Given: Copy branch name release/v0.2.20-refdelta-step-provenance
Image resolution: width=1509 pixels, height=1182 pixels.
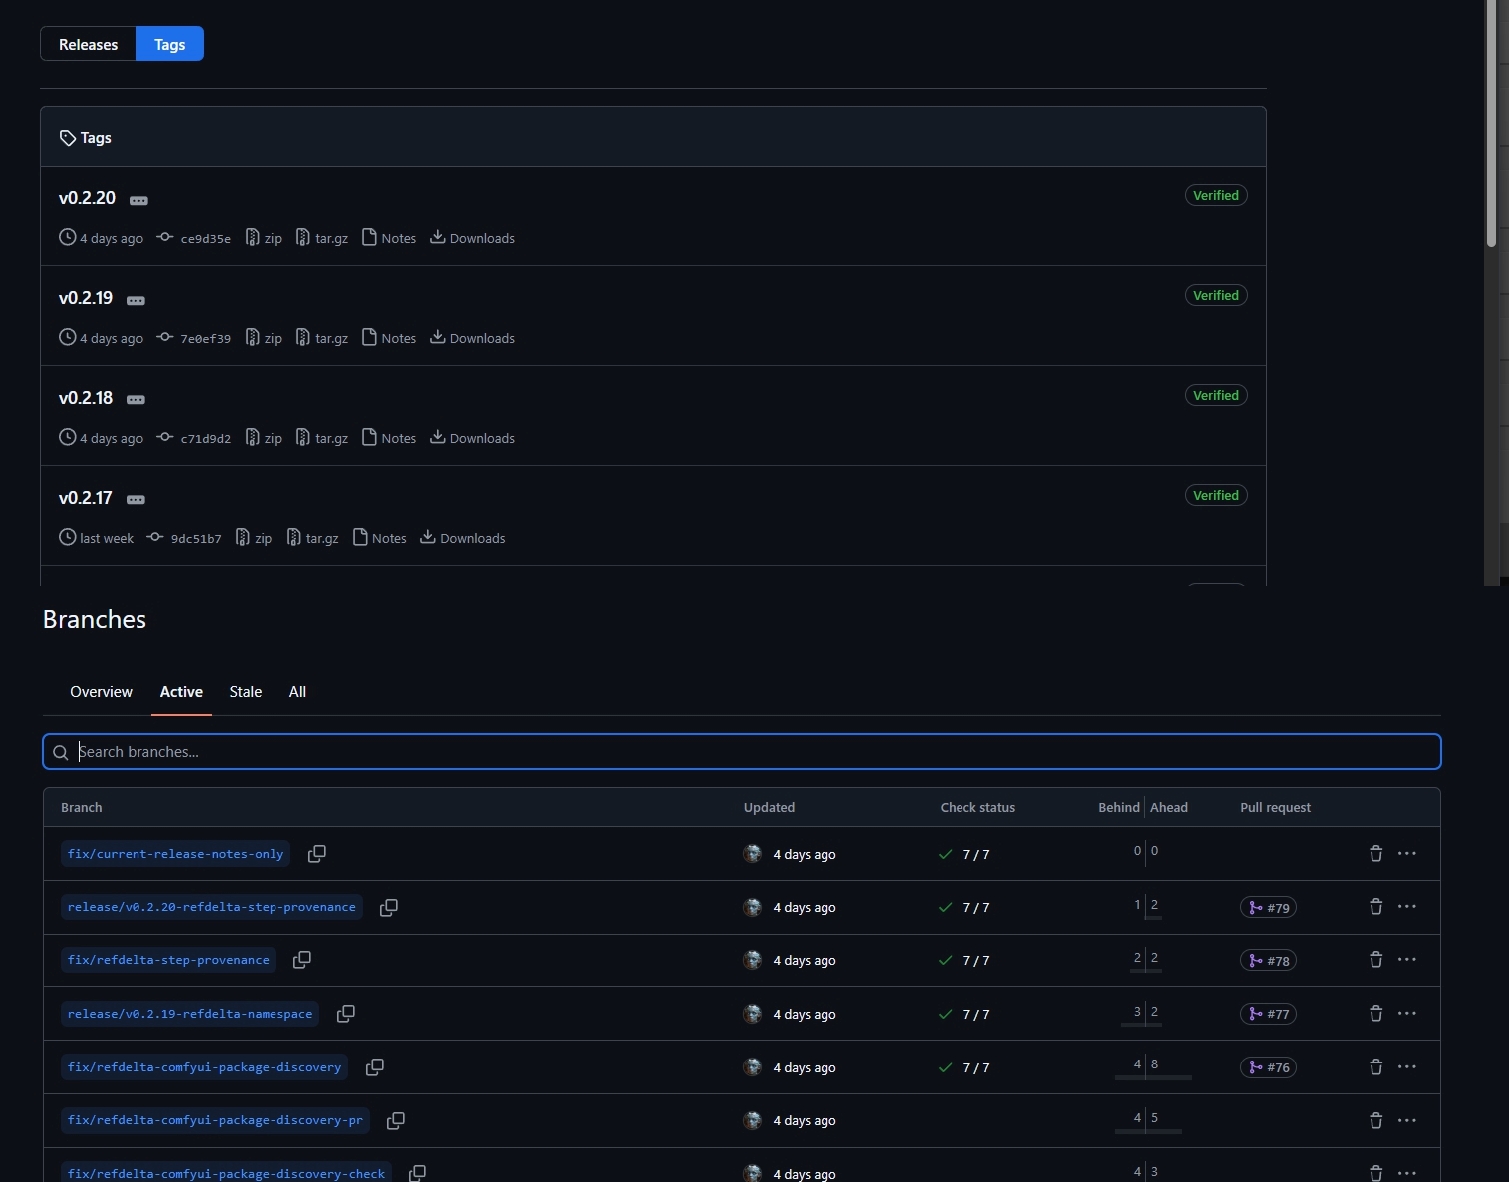Looking at the screenshot, I should pyautogui.click(x=389, y=907).
